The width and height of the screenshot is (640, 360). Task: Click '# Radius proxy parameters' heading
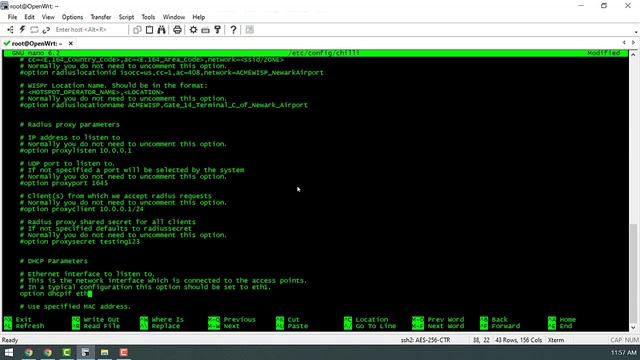pos(69,124)
